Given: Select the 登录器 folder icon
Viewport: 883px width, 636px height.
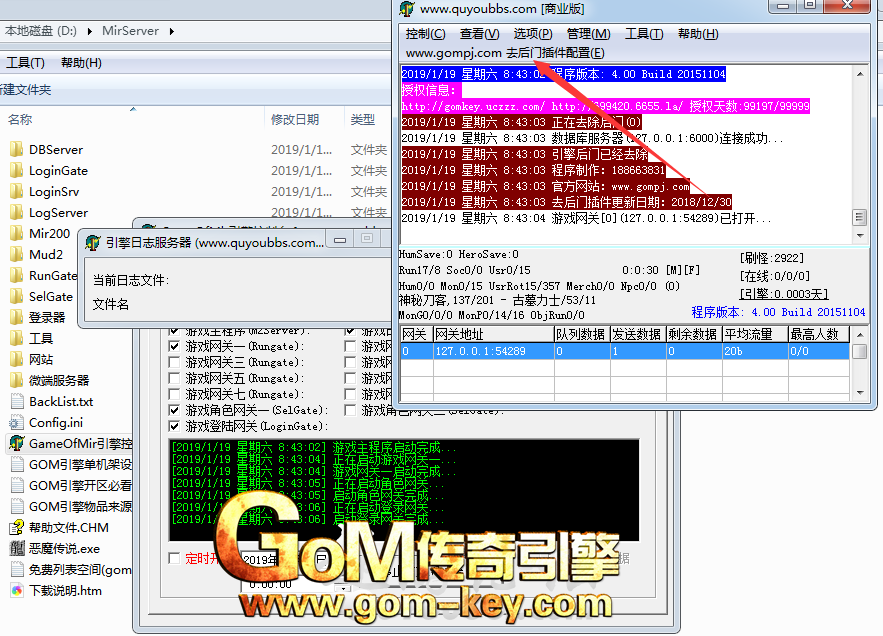Looking at the screenshot, I should [16, 317].
